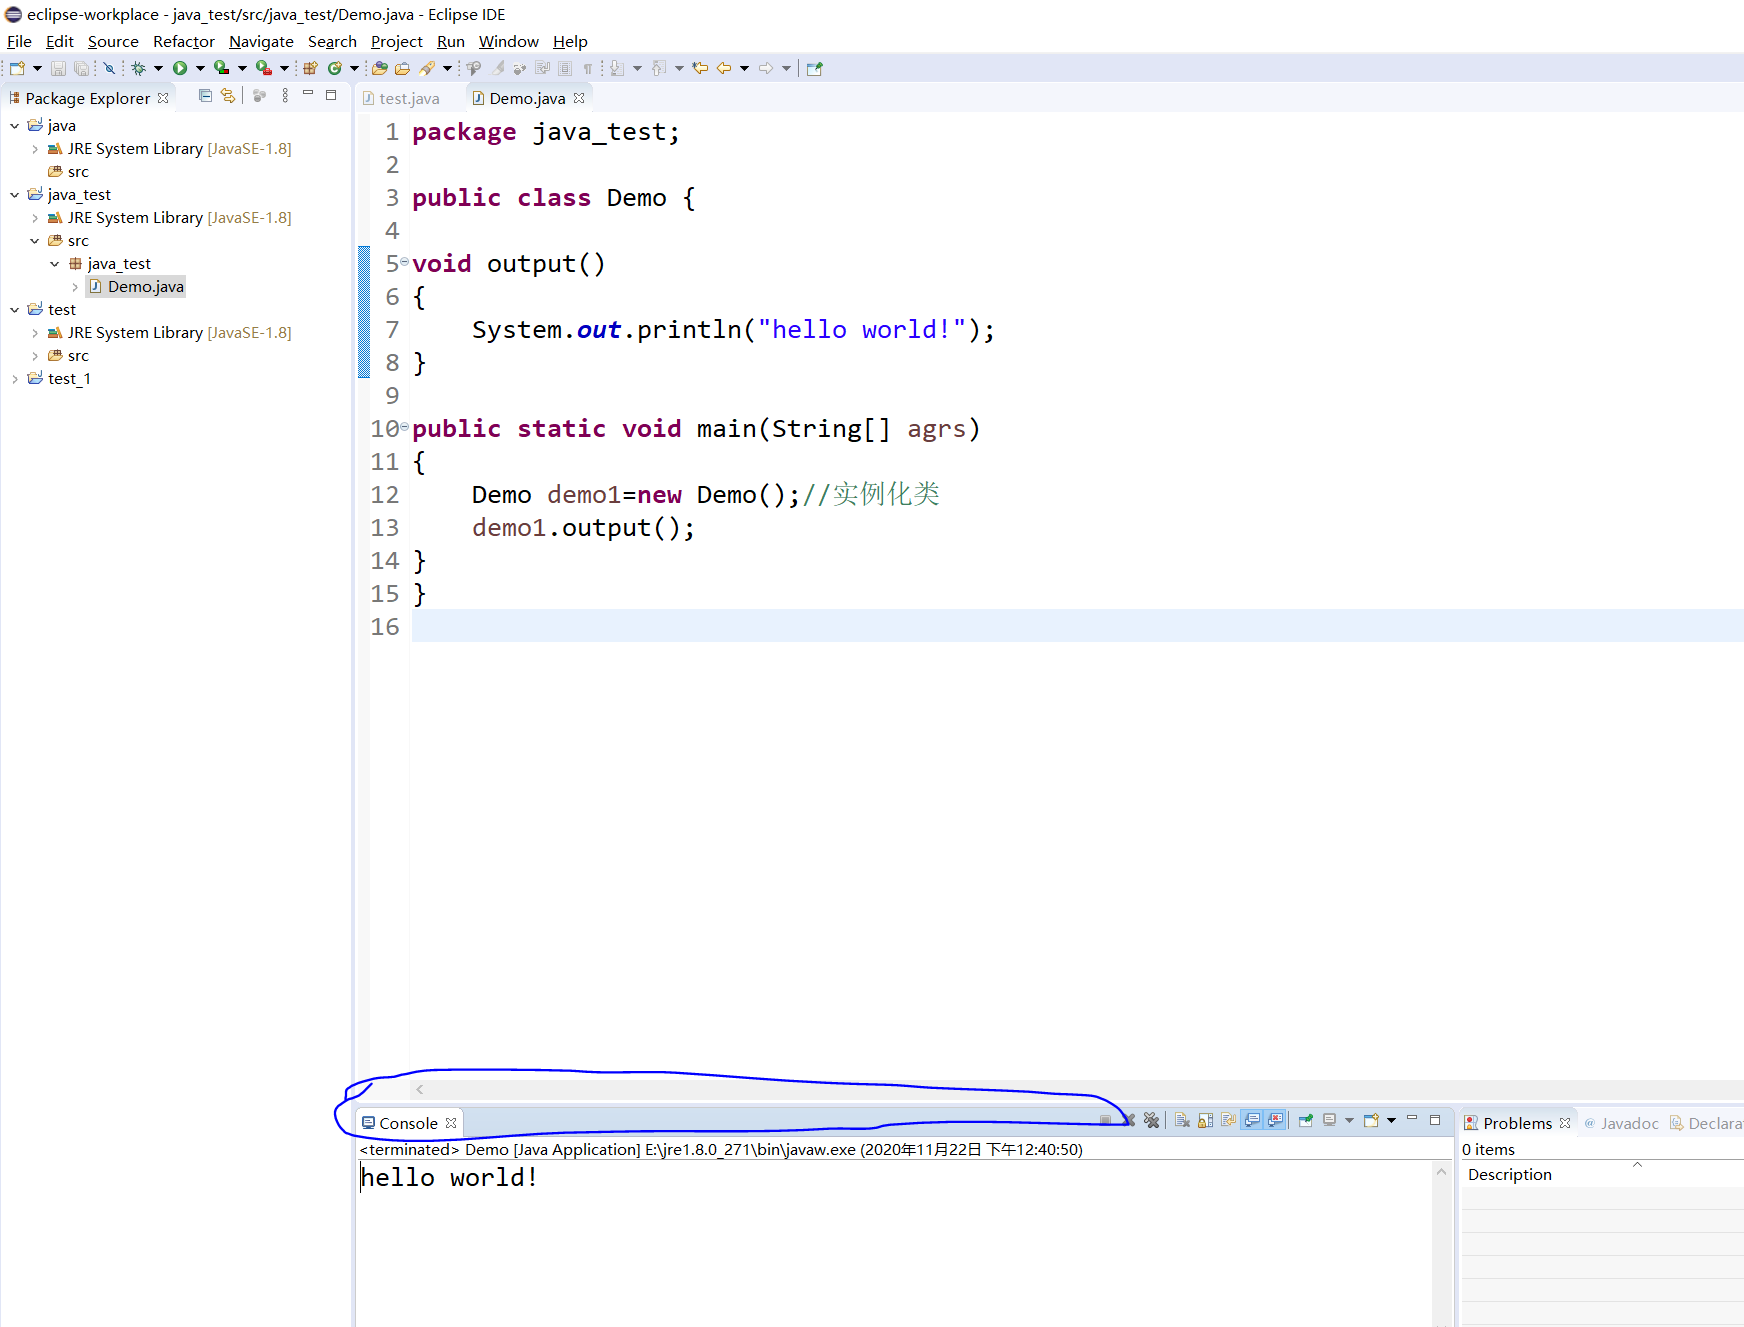Minimize the Package Explorer view
The width and height of the screenshot is (1744, 1327).
(308, 95)
